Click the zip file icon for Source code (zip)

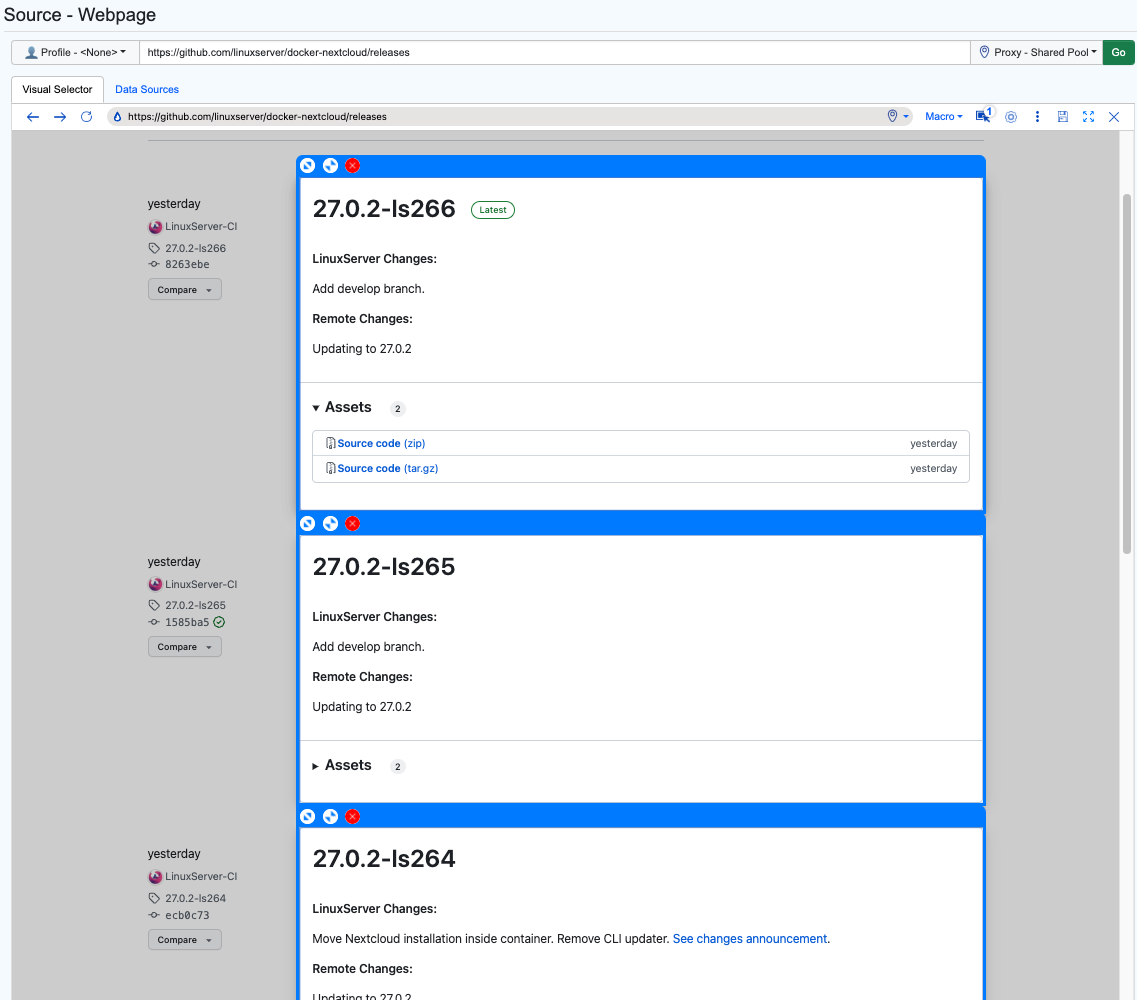pos(331,443)
